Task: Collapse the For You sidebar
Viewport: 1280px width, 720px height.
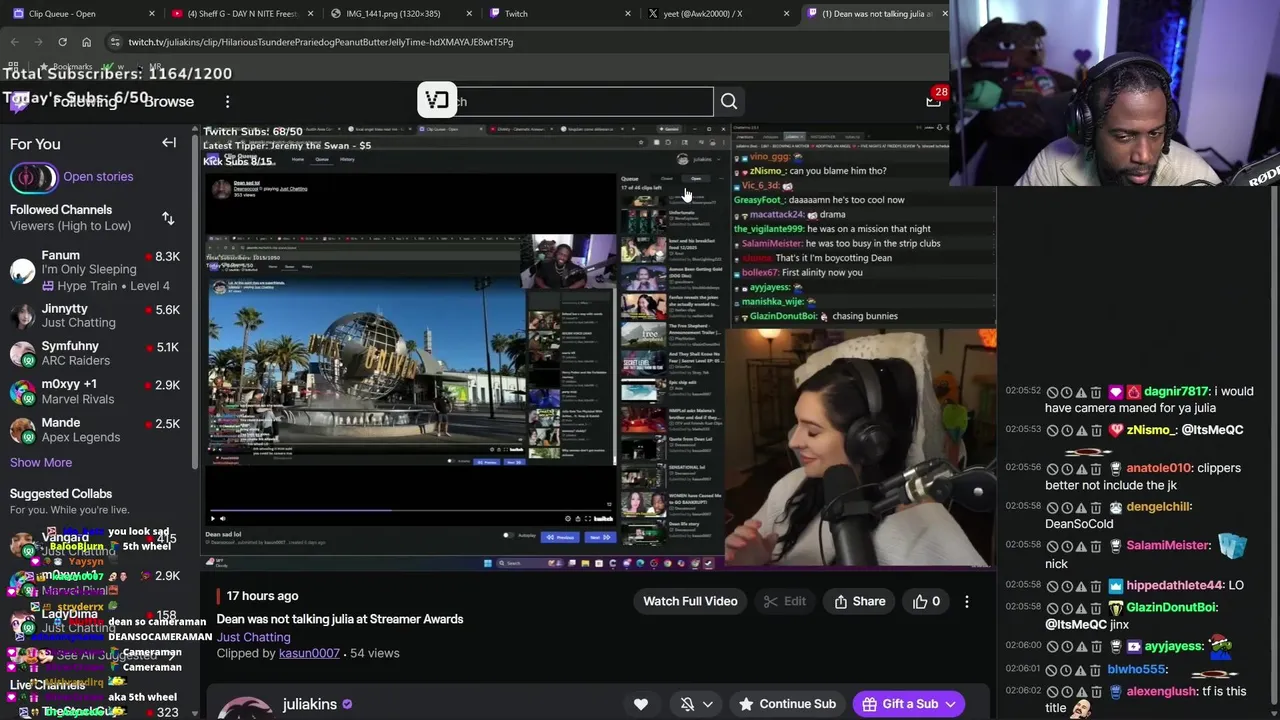Action: [169, 143]
